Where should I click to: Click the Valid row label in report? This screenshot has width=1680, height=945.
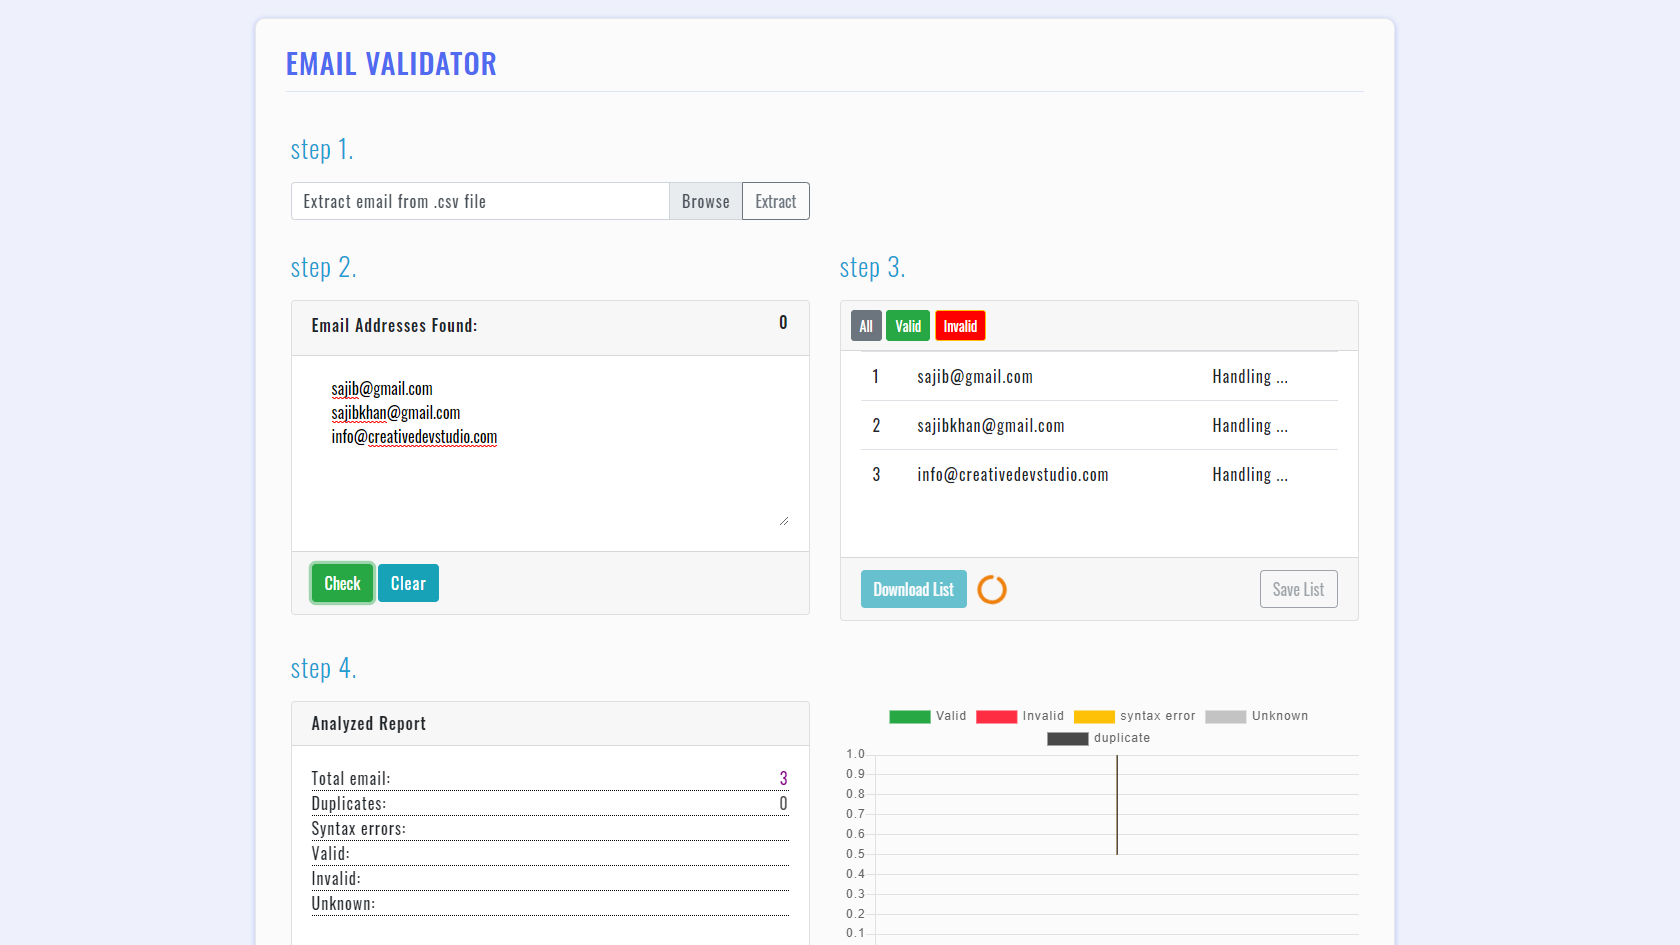coord(330,853)
